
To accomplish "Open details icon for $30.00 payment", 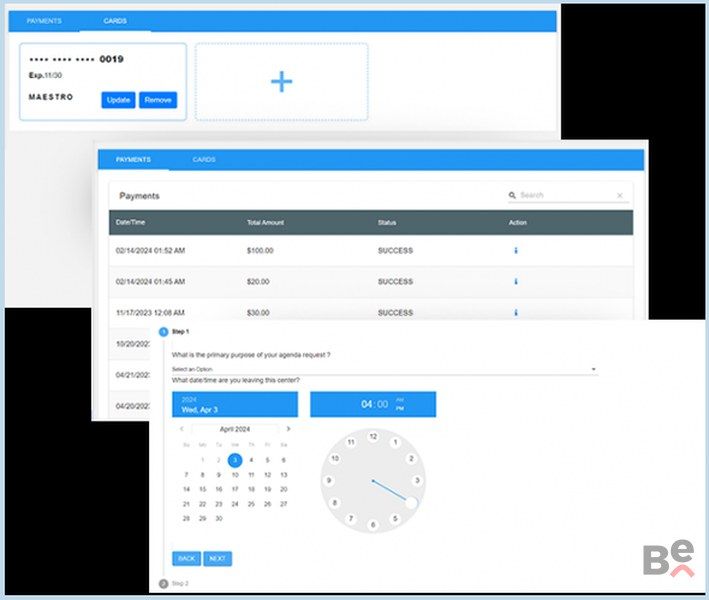I will [x=515, y=313].
